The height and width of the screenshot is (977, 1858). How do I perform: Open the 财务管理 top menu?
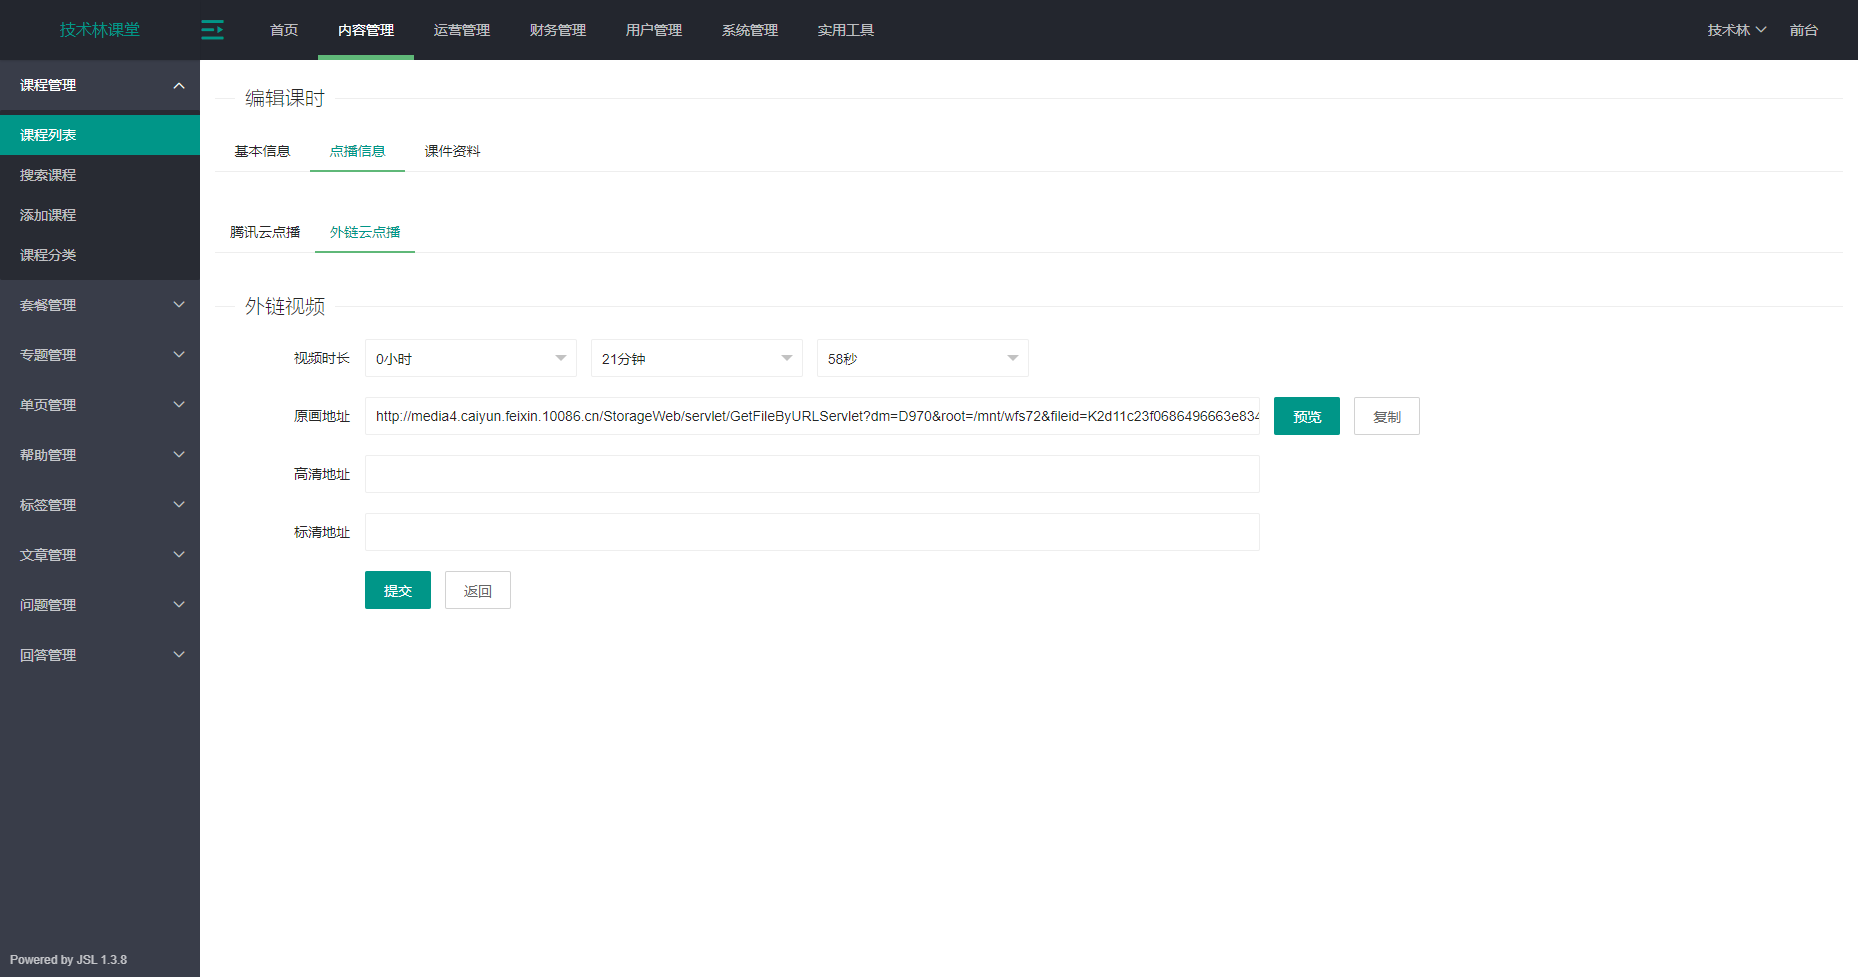click(558, 30)
